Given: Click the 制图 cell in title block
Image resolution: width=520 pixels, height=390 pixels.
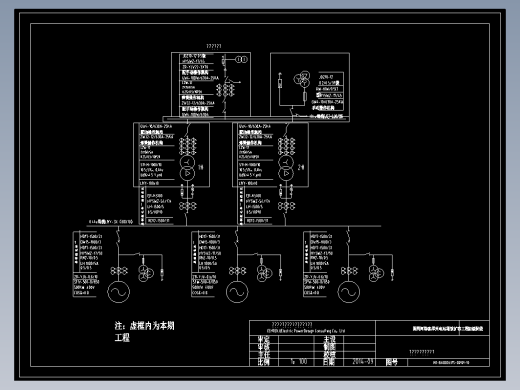Looking at the screenshot, I should coord(329,347).
